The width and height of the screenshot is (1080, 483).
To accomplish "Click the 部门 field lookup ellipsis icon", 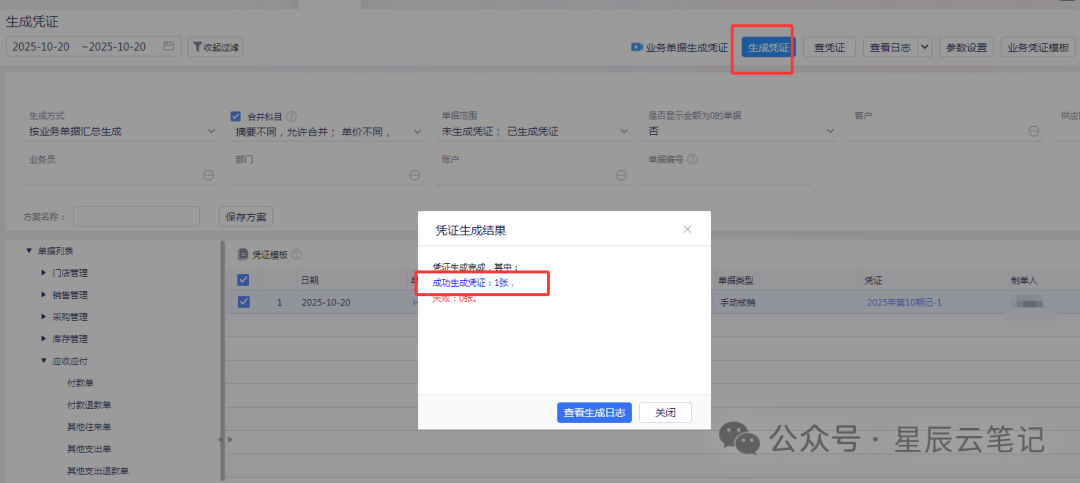I will coord(415,175).
